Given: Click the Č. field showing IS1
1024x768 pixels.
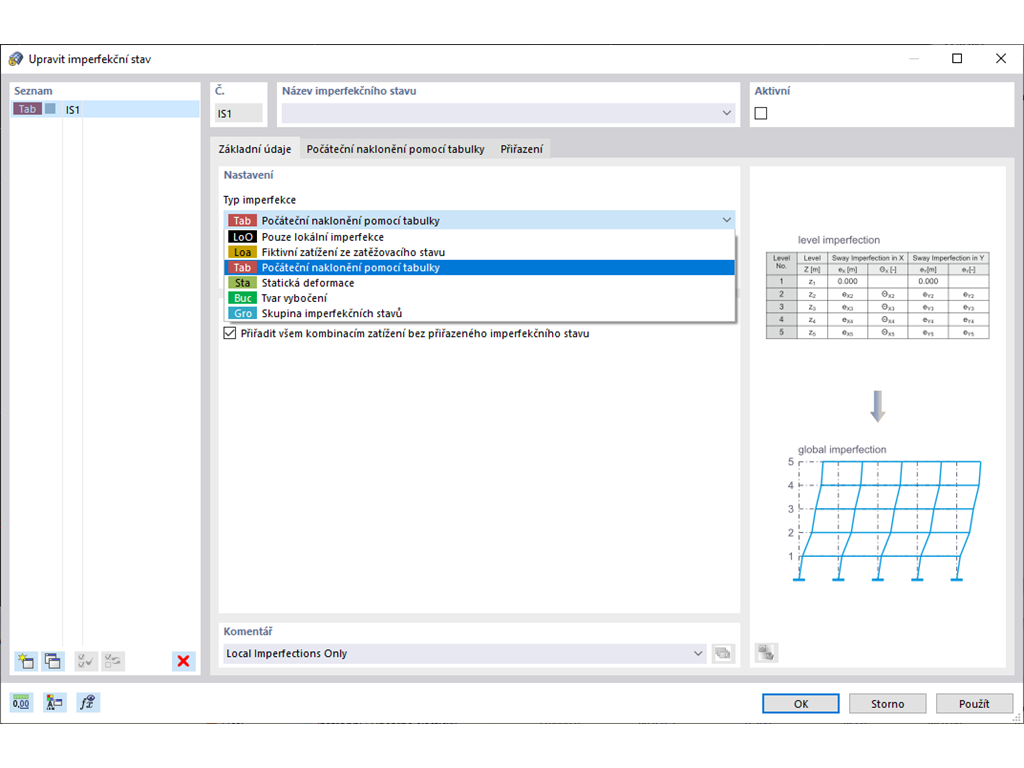Looking at the screenshot, I should (x=239, y=113).
